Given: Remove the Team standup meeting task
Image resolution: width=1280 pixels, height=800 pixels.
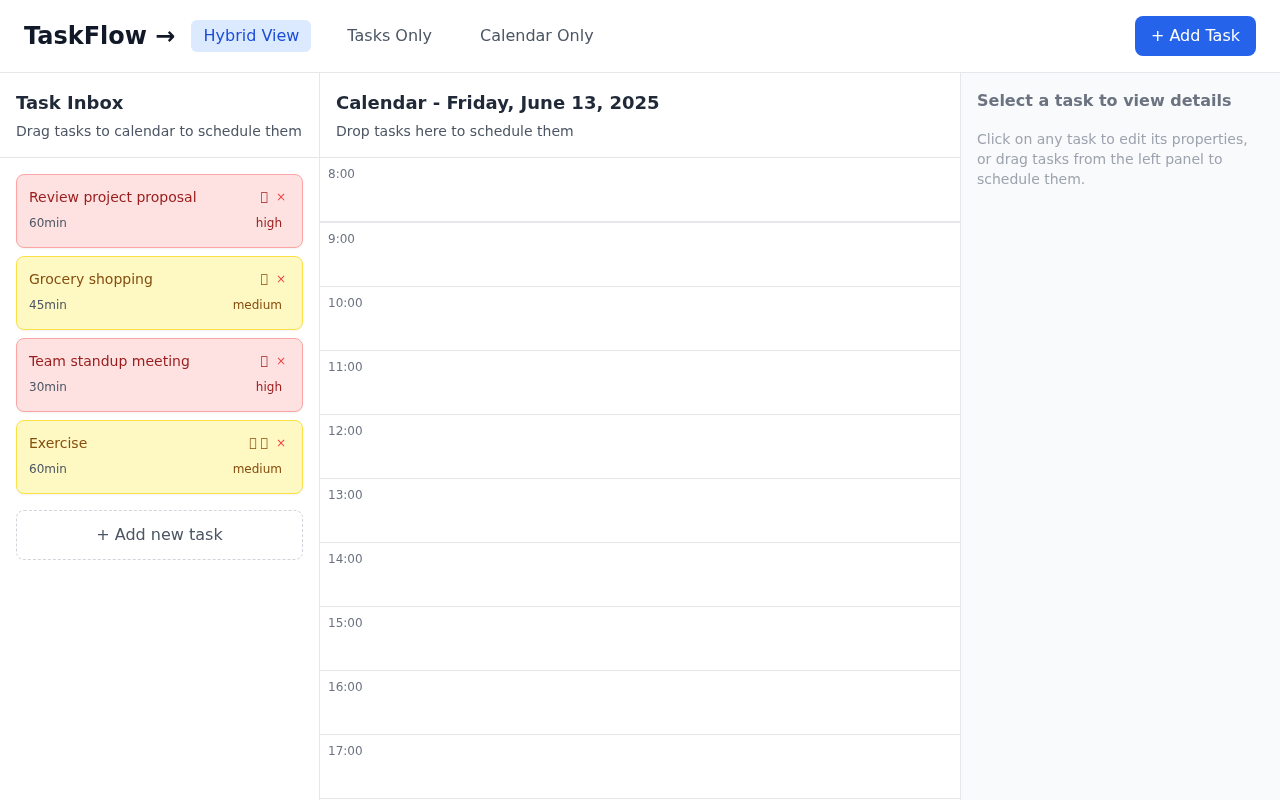Looking at the screenshot, I should pos(280,360).
